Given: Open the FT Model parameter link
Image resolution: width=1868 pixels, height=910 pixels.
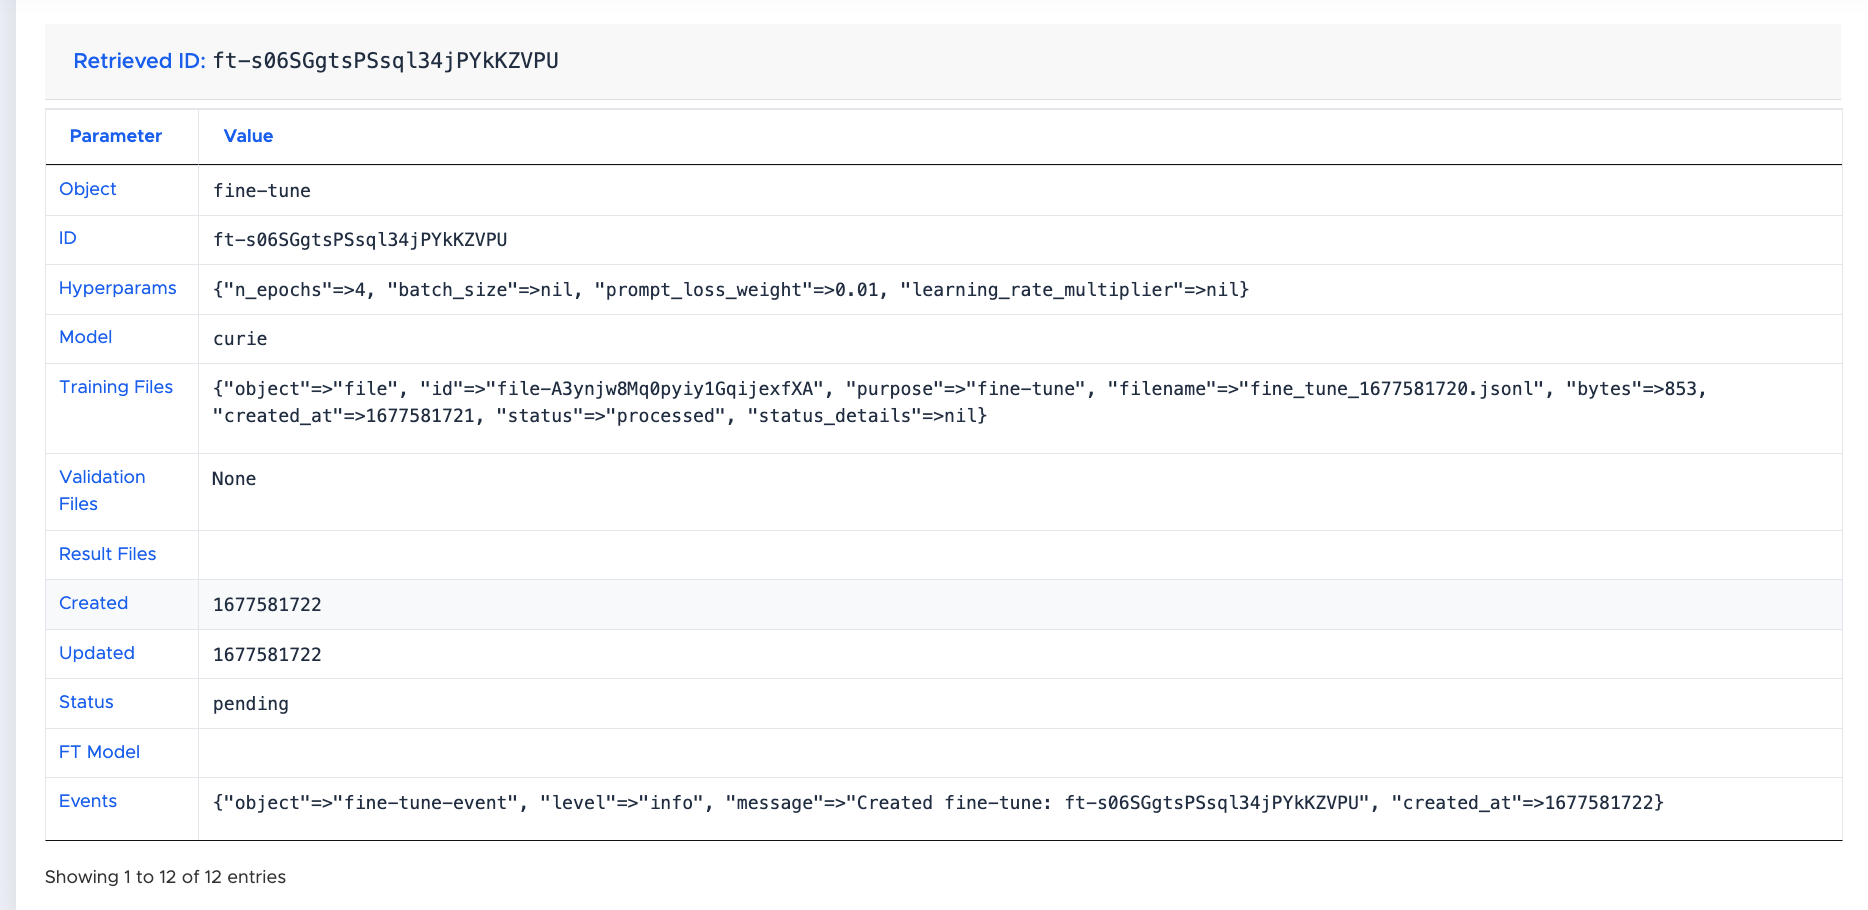Looking at the screenshot, I should pos(99,752).
